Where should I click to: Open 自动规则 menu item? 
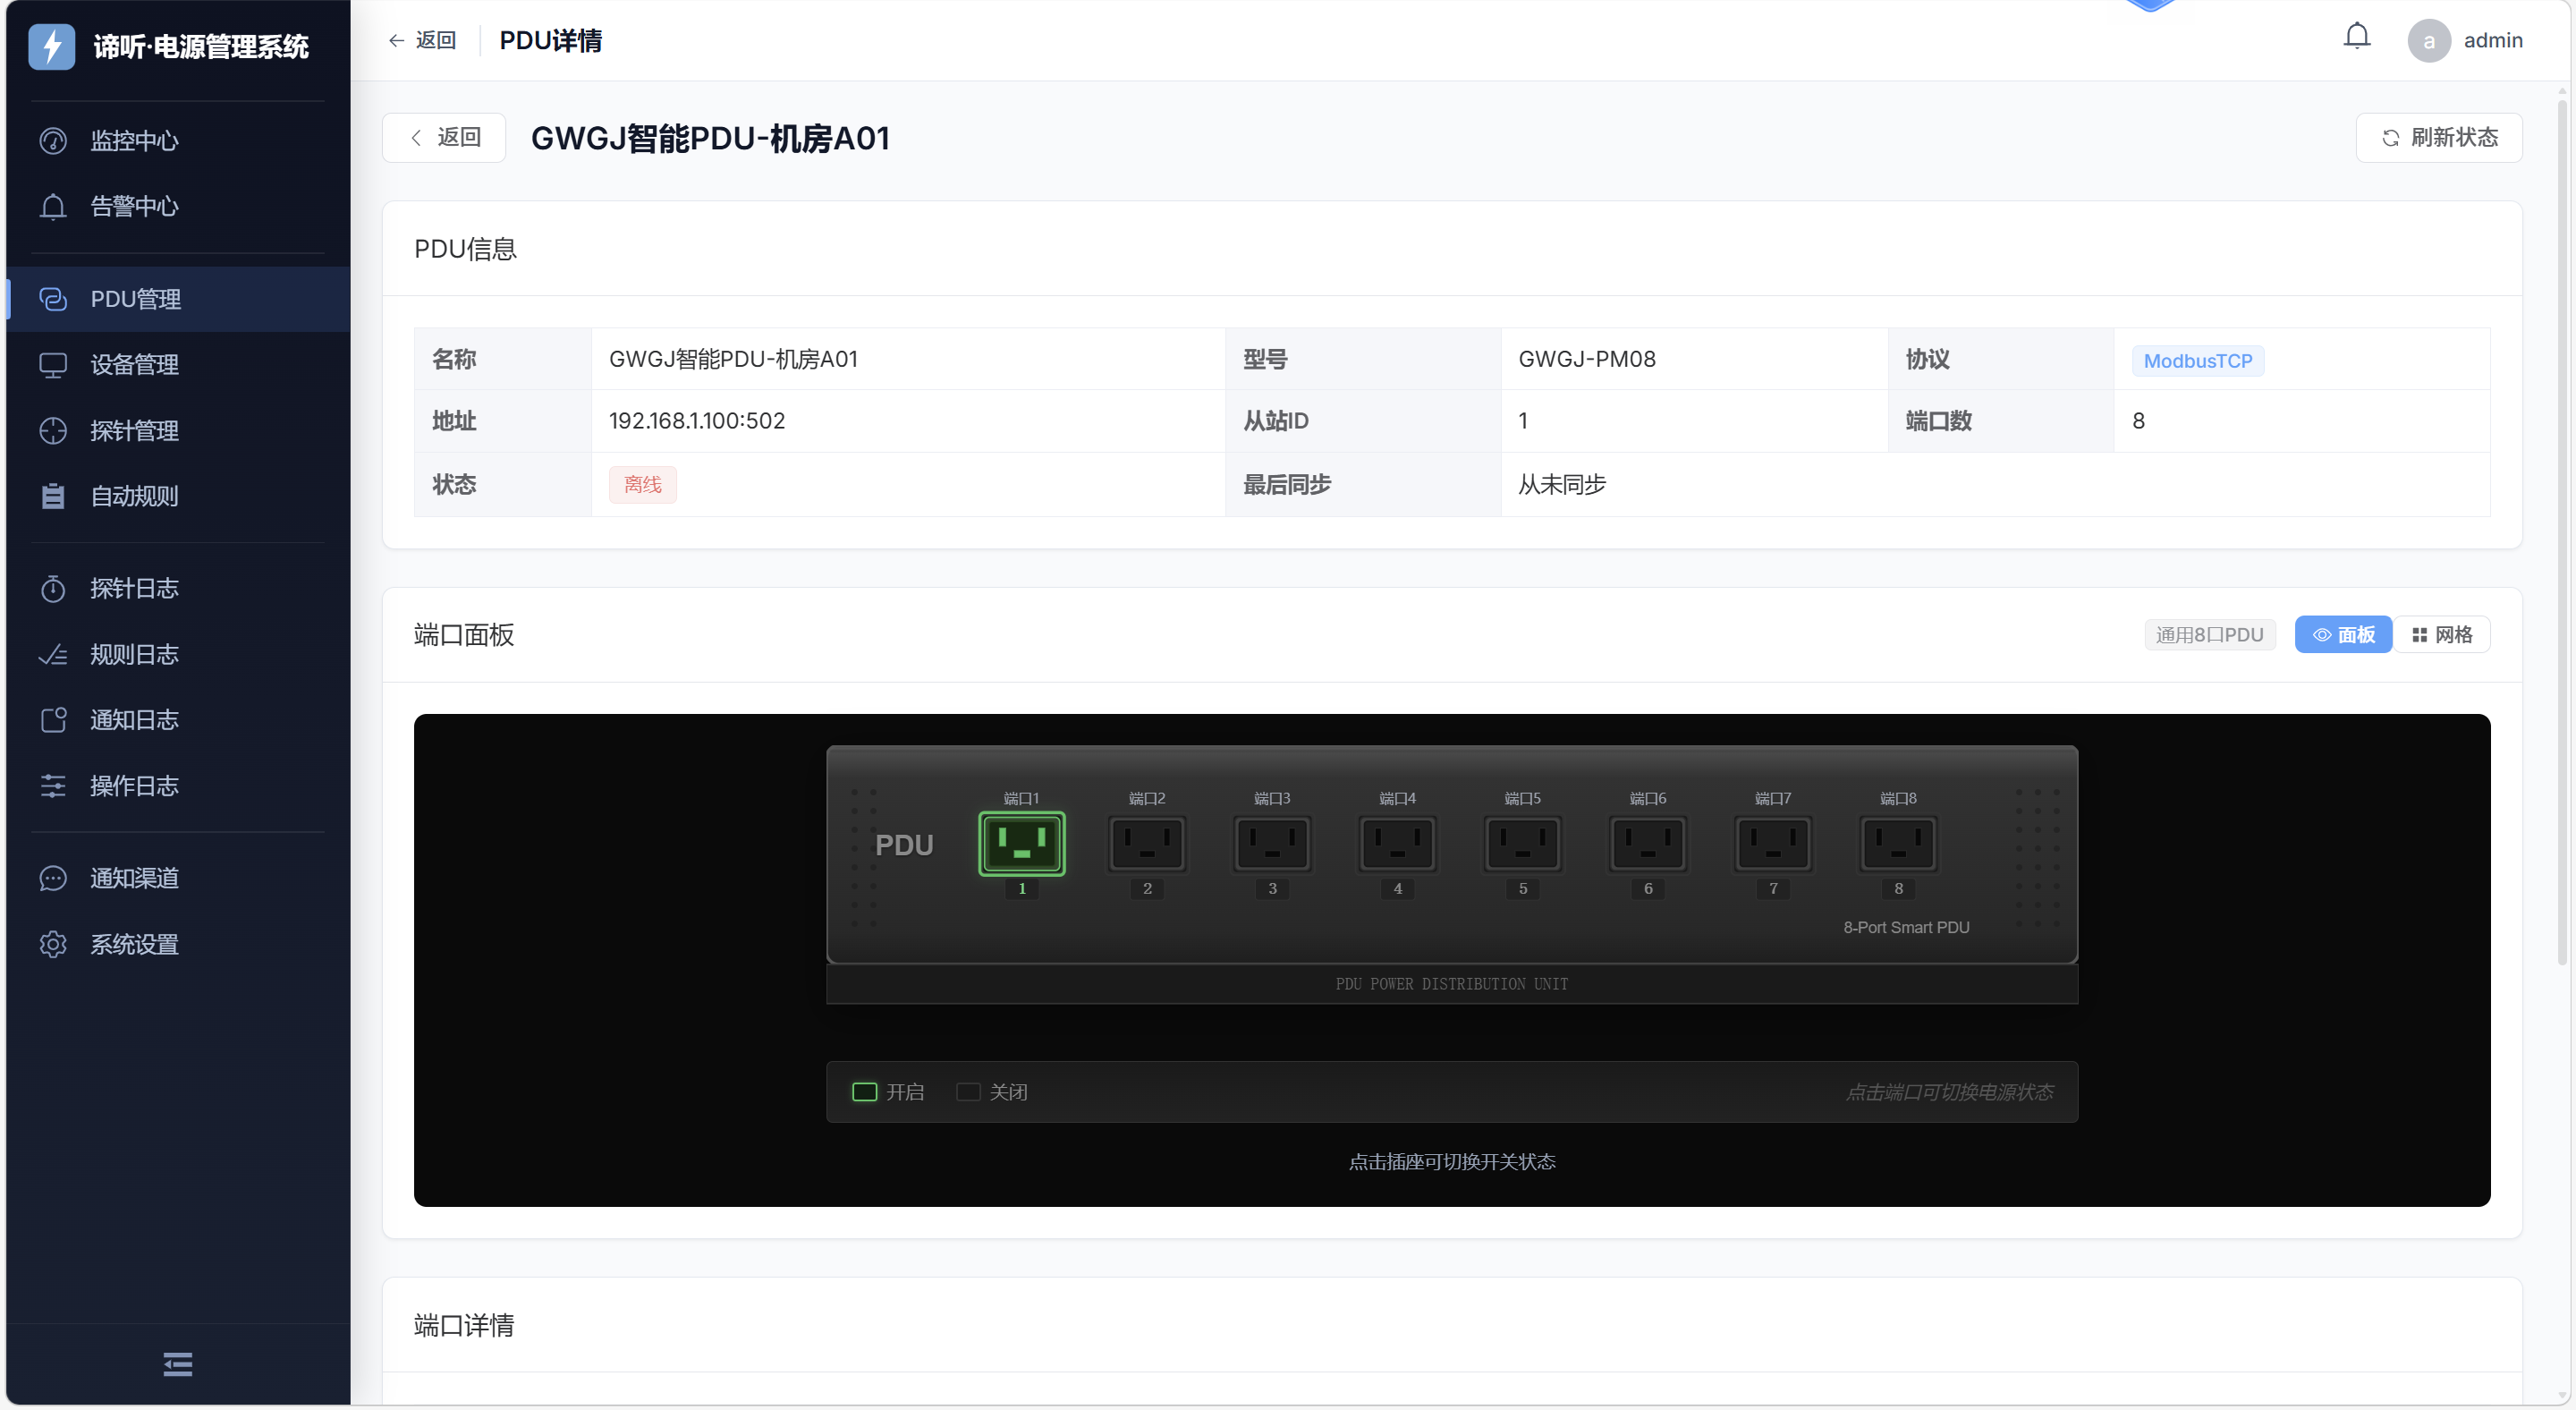tap(134, 496)
